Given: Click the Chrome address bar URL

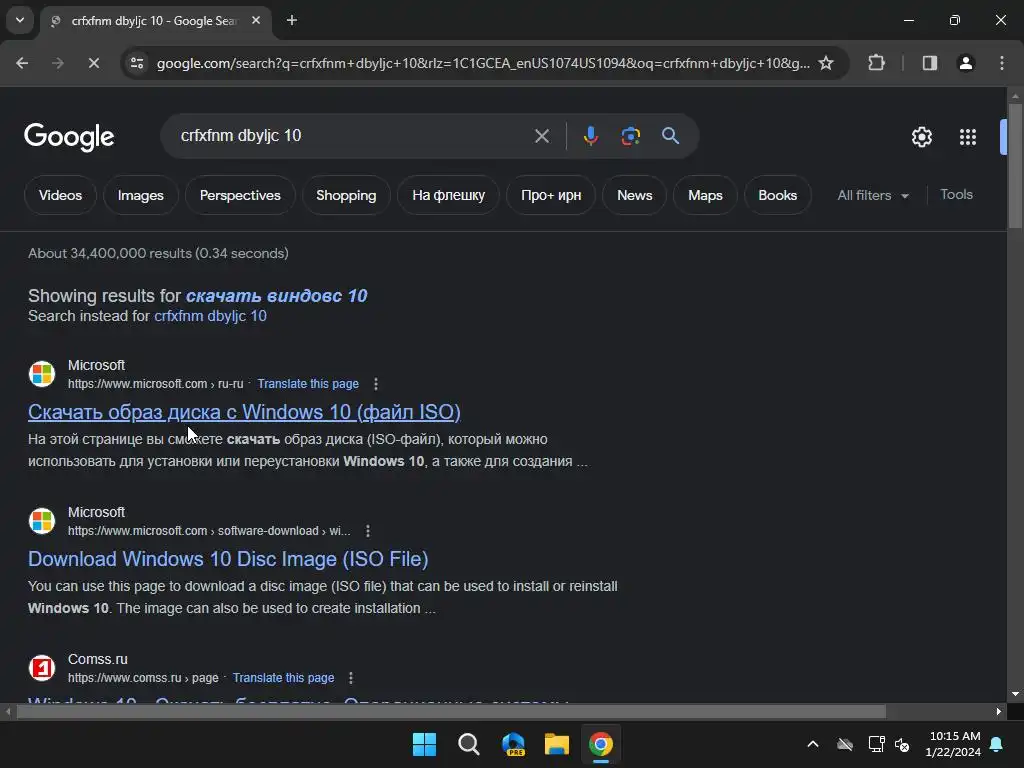Looking at the screenshot, I should (x=483, y=63).
